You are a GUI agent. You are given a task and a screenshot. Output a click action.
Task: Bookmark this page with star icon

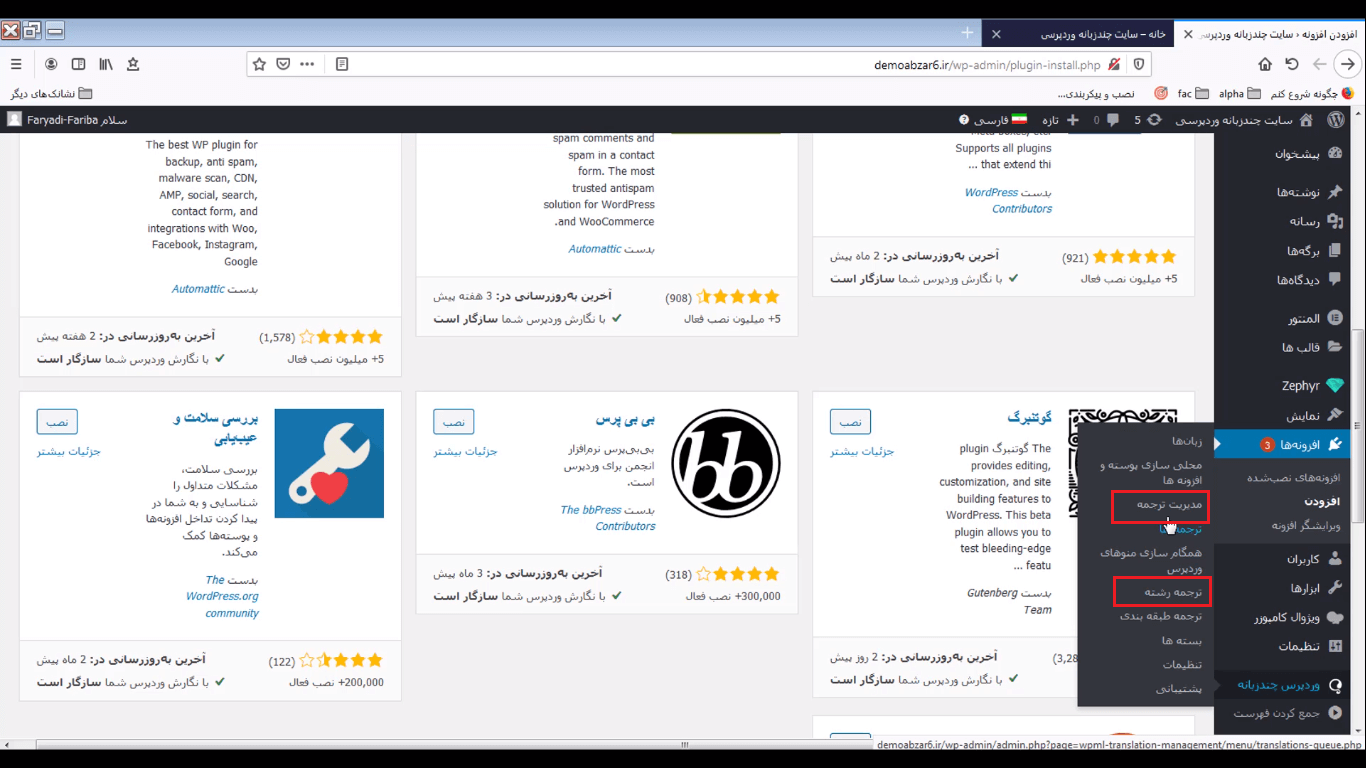pos(259,64)
